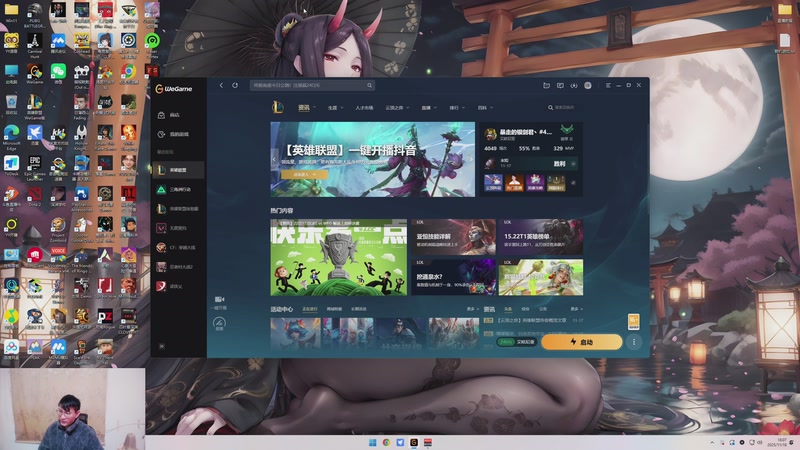Image resolution: width=800 pixels, height=450 pixels.
Task: Open the 云顶之弈 tab
Action: pos(394,108)
